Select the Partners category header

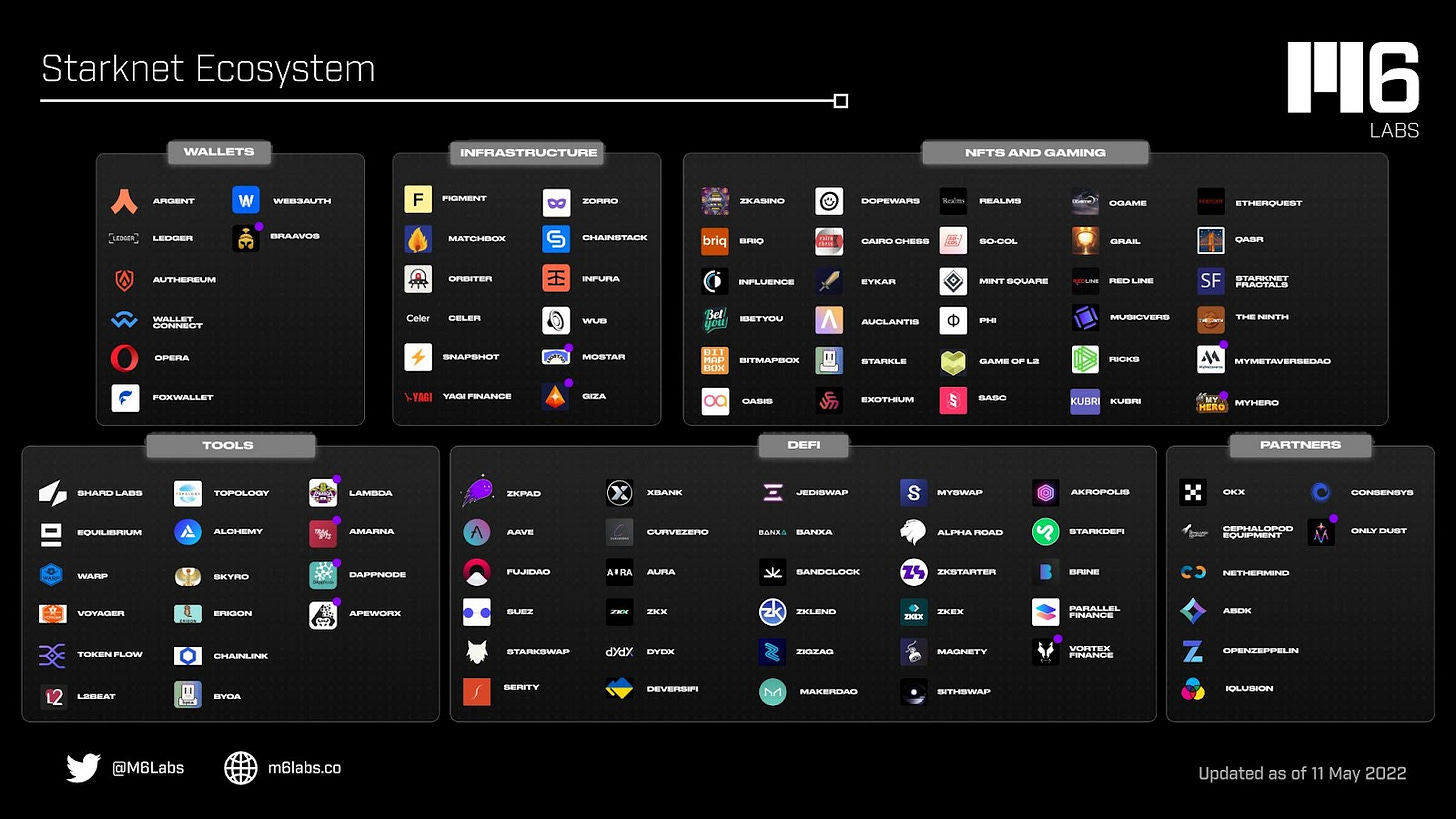coord(1300,444)
